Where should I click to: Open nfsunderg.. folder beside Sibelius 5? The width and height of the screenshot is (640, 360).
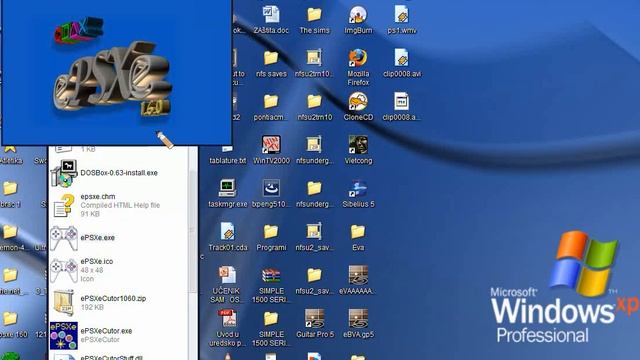[314, 188]
